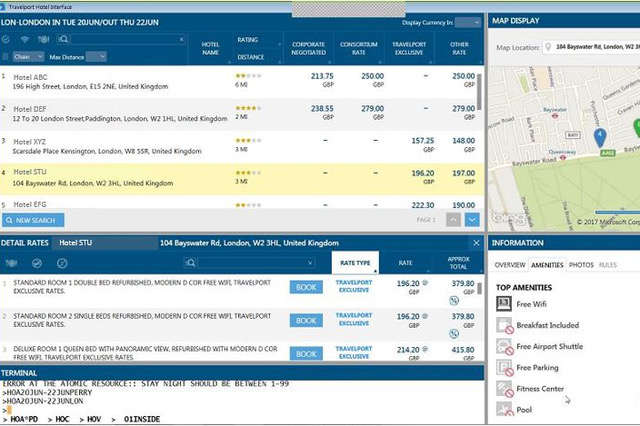
Task: Click the hotel search magnifier icon
Action: 63,39
